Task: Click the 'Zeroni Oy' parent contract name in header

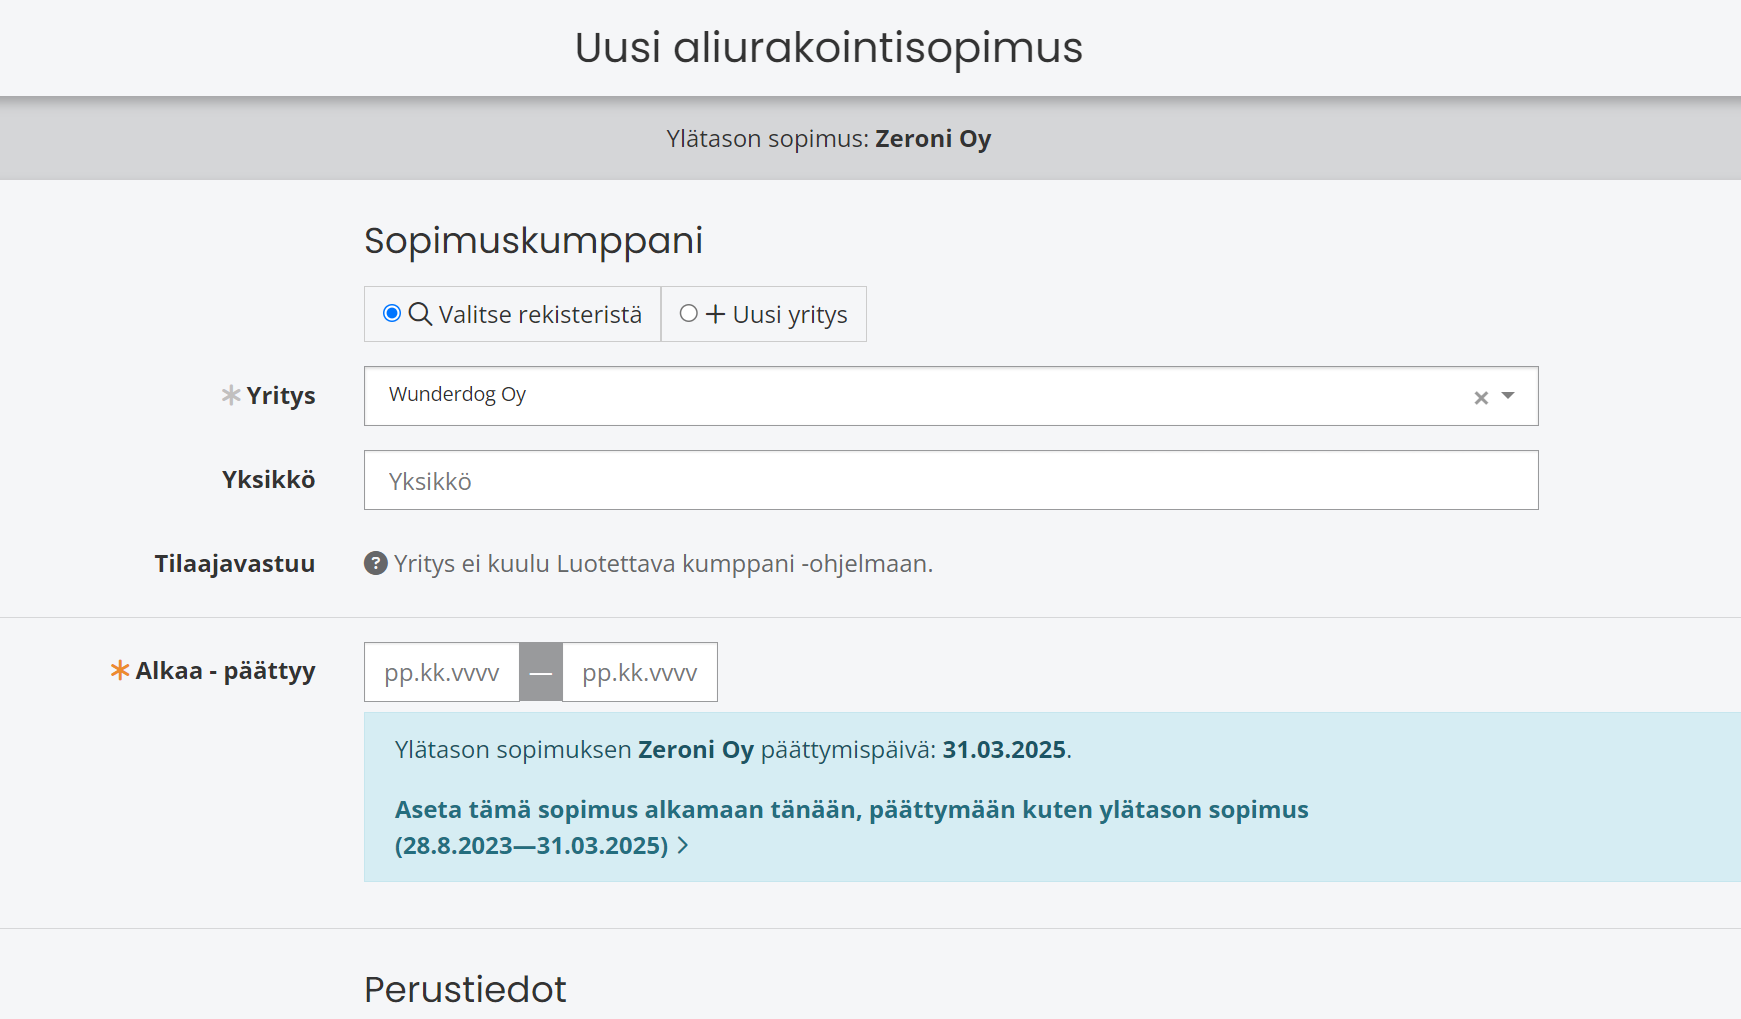Action: pos(933,139)
